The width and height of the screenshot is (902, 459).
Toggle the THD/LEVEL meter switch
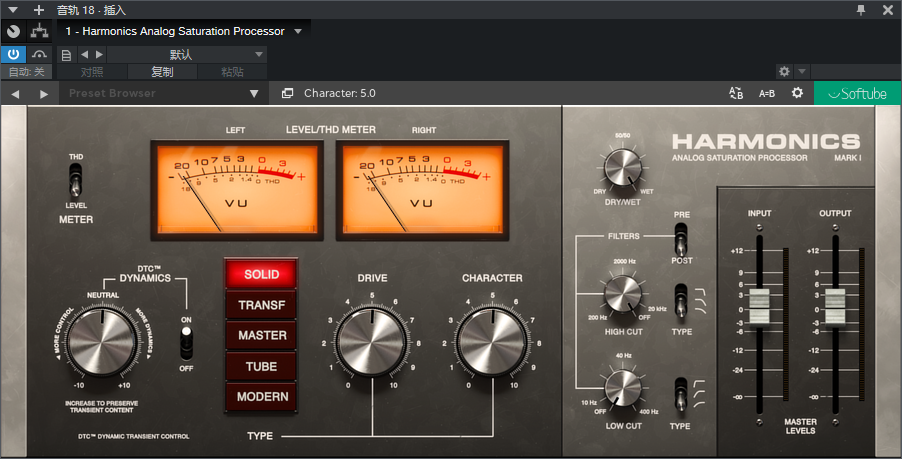pyautogui.click(x=76, y=181)
